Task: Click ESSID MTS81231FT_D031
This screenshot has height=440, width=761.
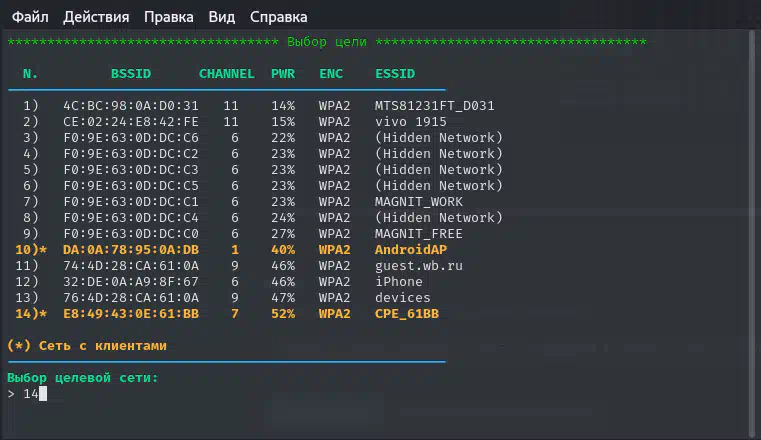Action: 434,106
